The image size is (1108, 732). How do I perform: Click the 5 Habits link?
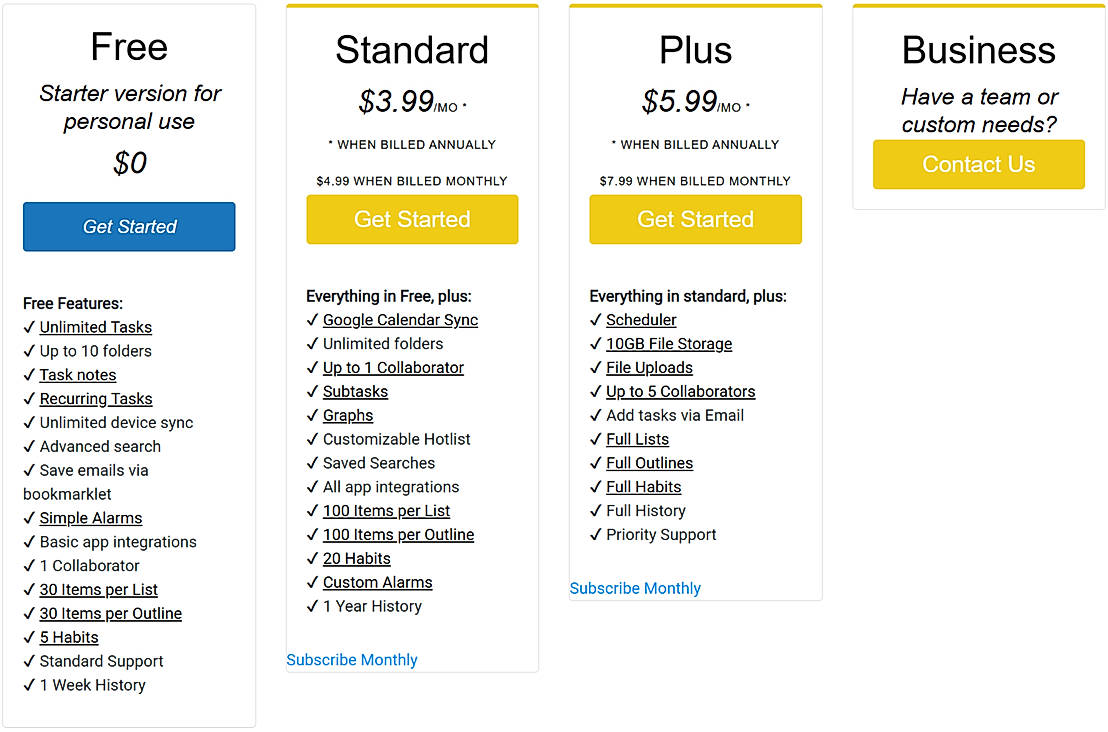[x=69, y=637]
